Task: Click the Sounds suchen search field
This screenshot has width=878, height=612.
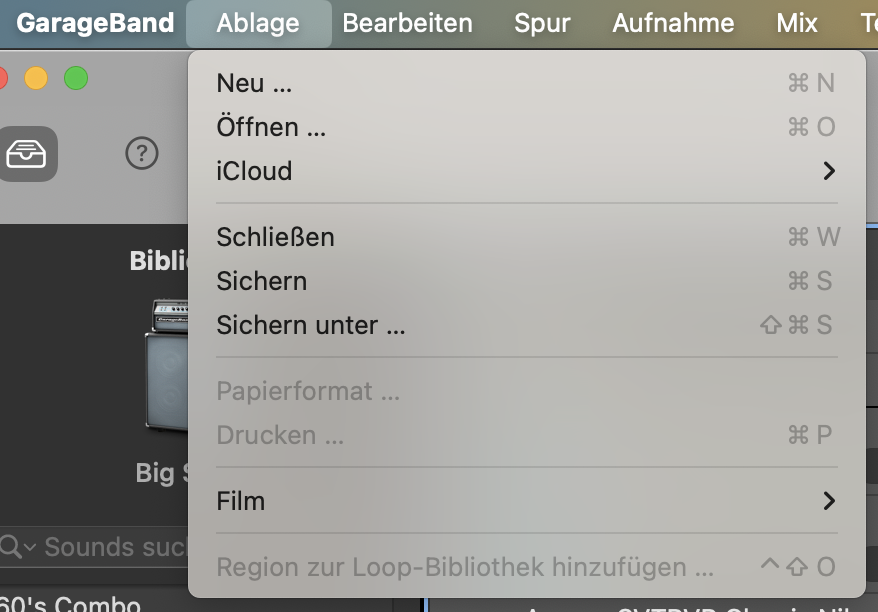Action: coord(94,546)
